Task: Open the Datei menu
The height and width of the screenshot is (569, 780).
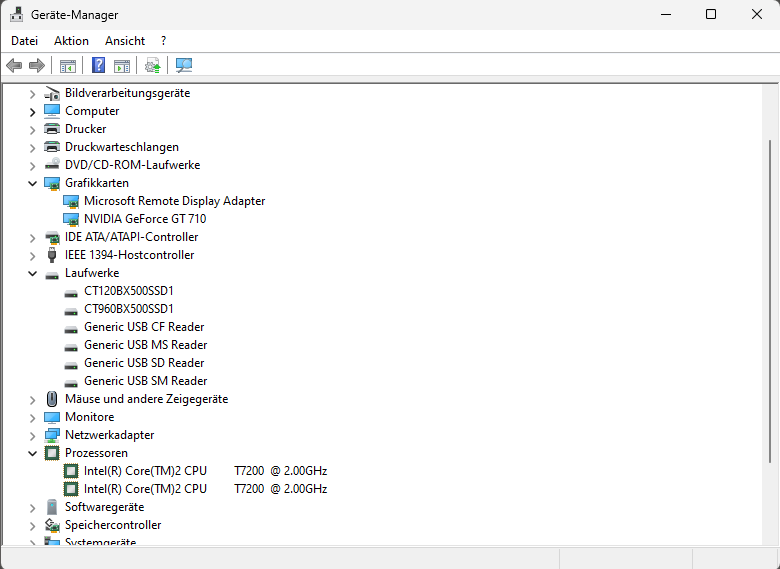Action: click(x=24, y=41)
